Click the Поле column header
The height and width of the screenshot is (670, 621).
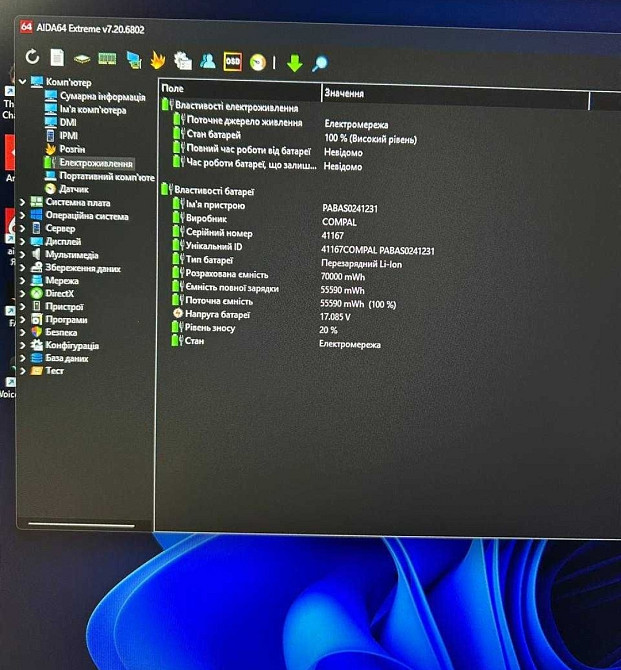tap(238, 90)
